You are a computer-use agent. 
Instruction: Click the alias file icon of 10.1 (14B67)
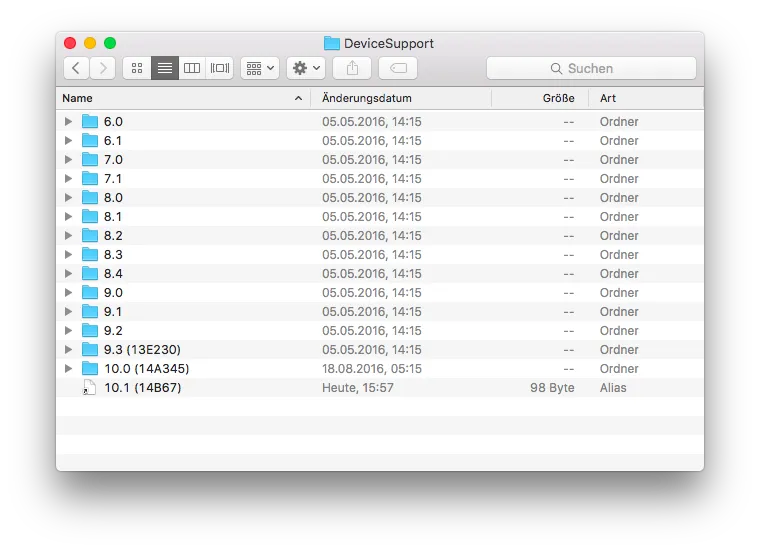pos(90,387)
